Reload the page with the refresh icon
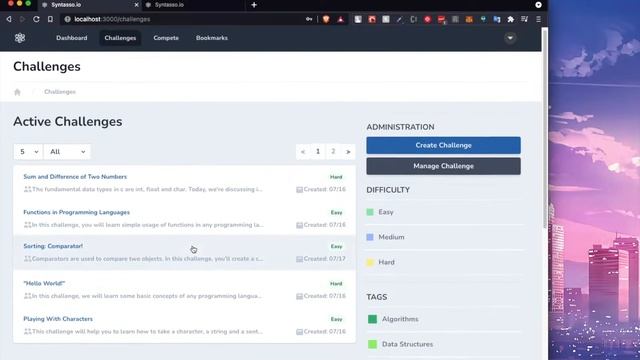This screenshot has width=640, height=360. pyautogui.click(x=36, y=19)
